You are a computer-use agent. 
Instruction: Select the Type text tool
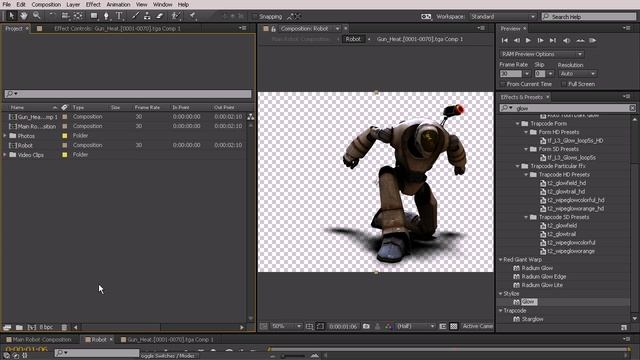click(119, 16)
